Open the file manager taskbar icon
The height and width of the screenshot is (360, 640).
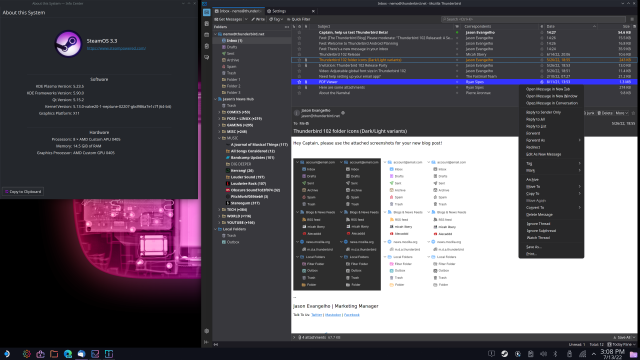pos(54,354)
